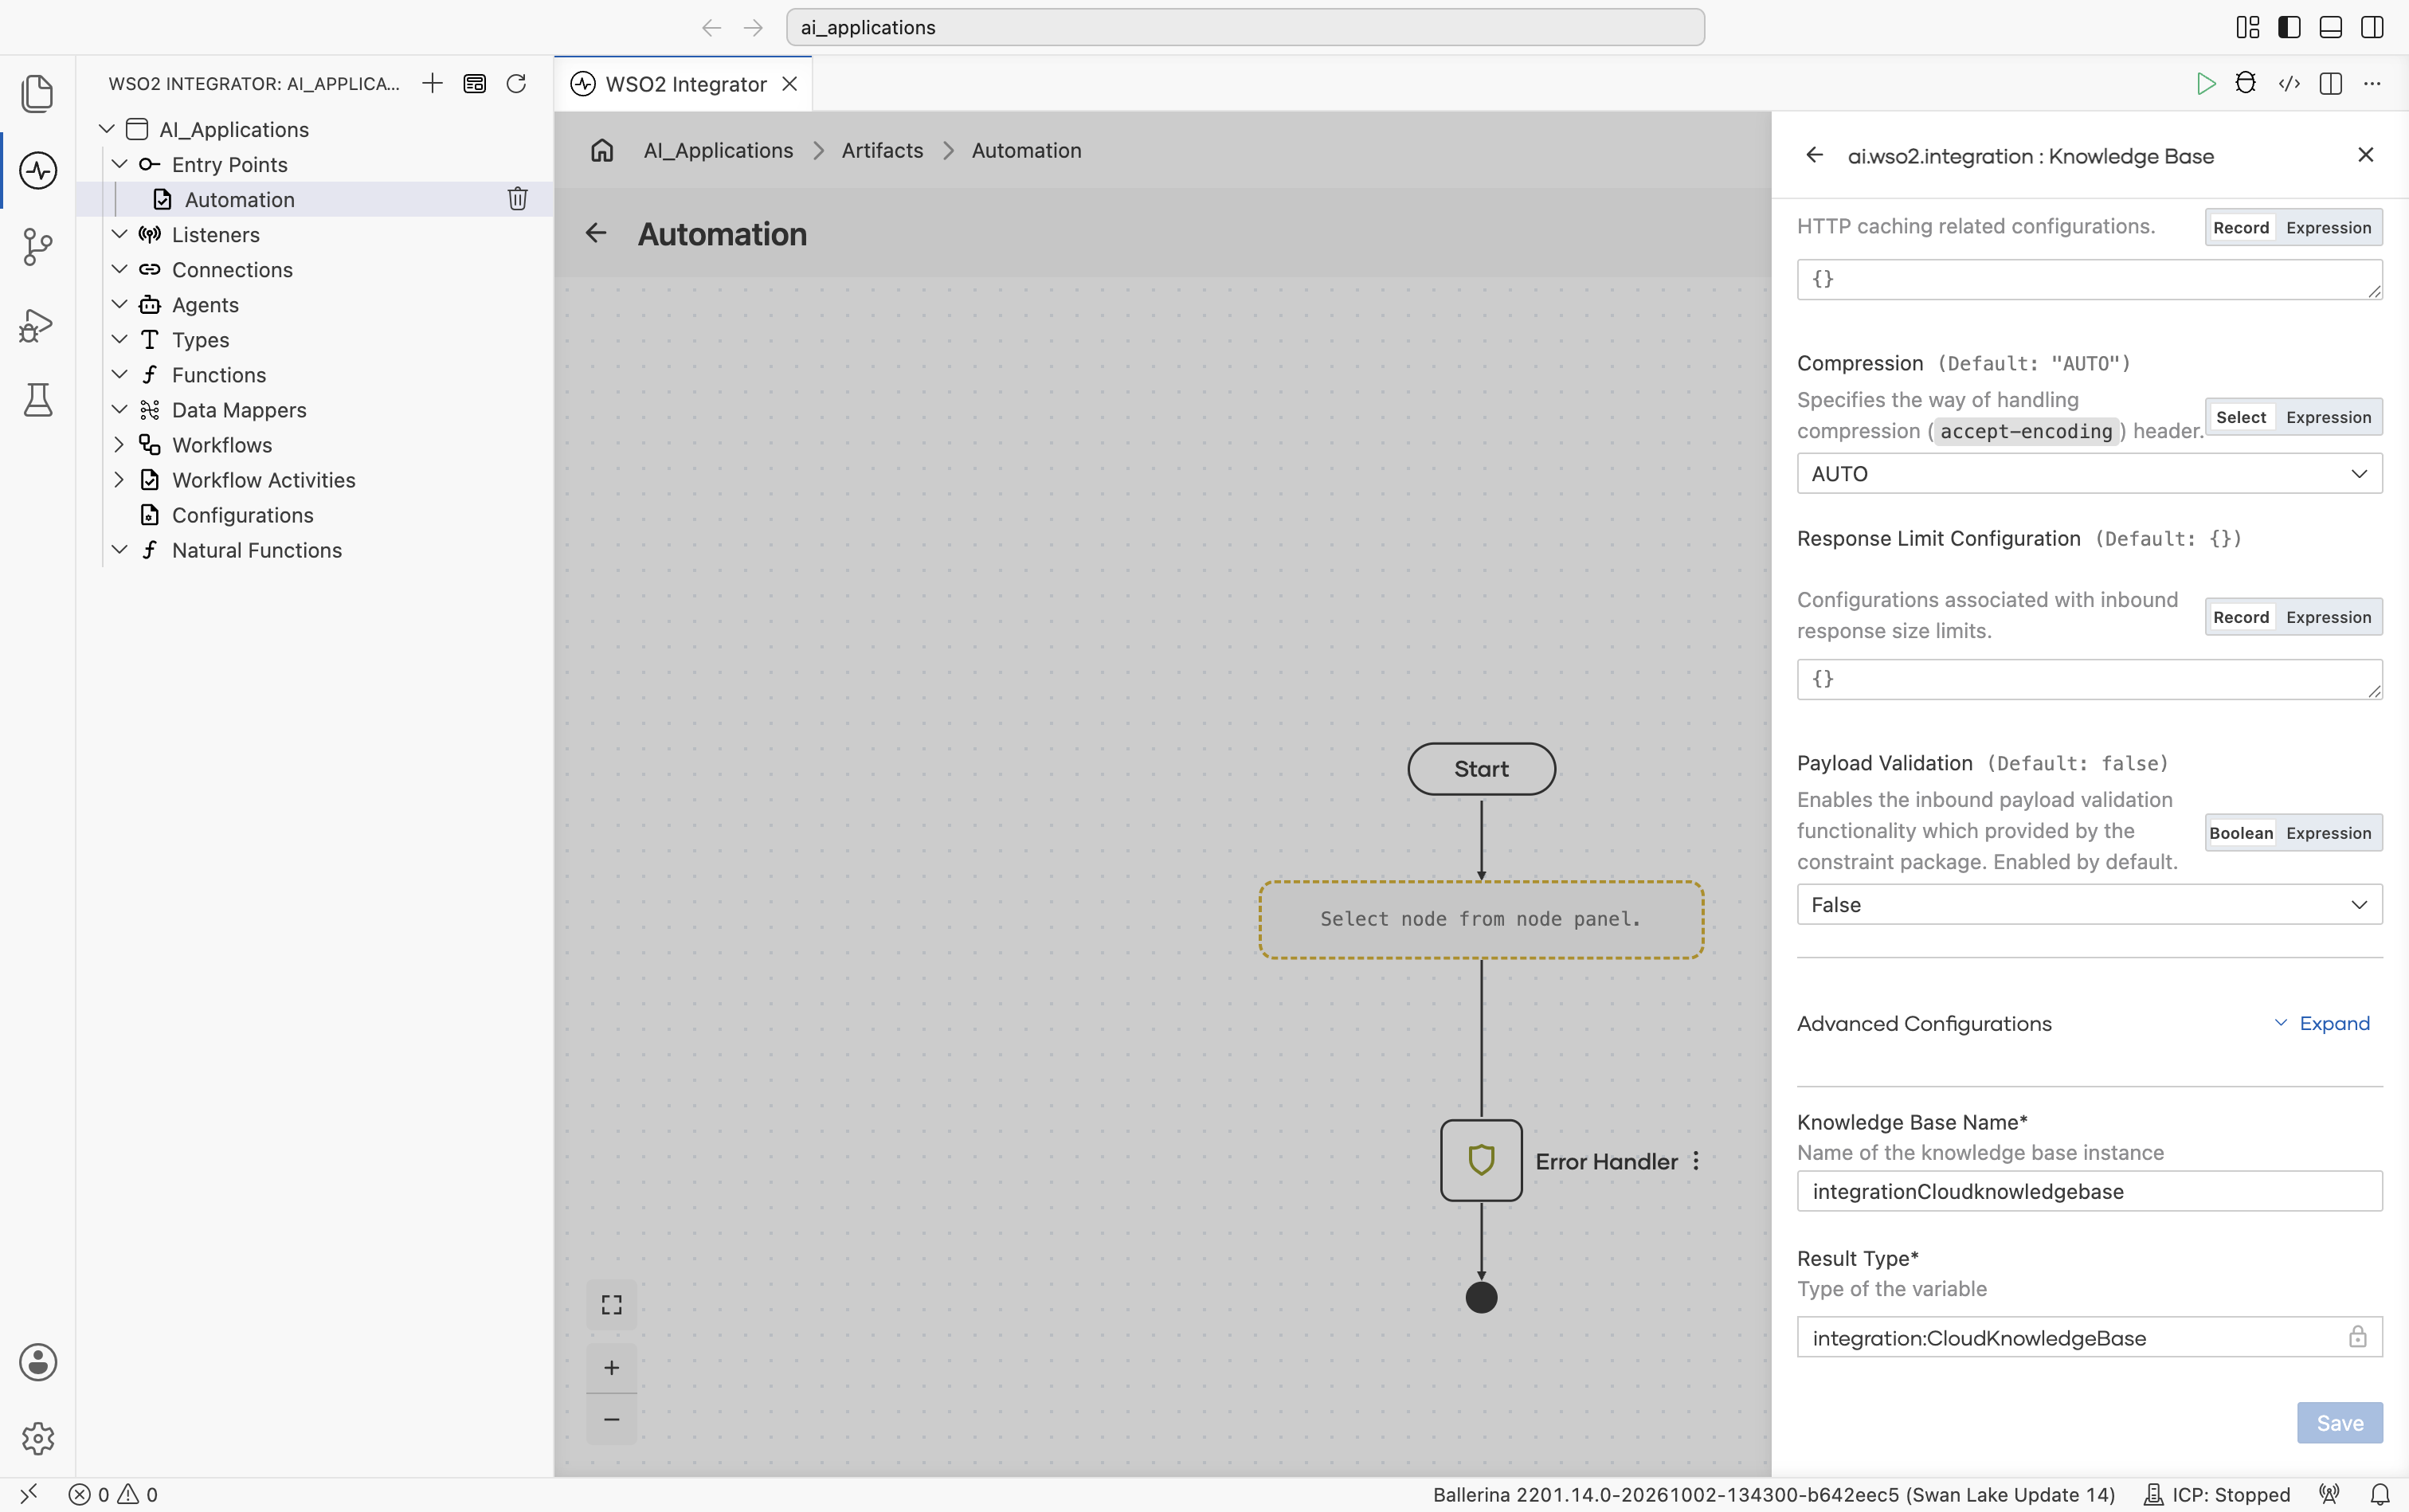Click the Save button
The width and height of the screenshot is (2409, 1512).
2339,1422
